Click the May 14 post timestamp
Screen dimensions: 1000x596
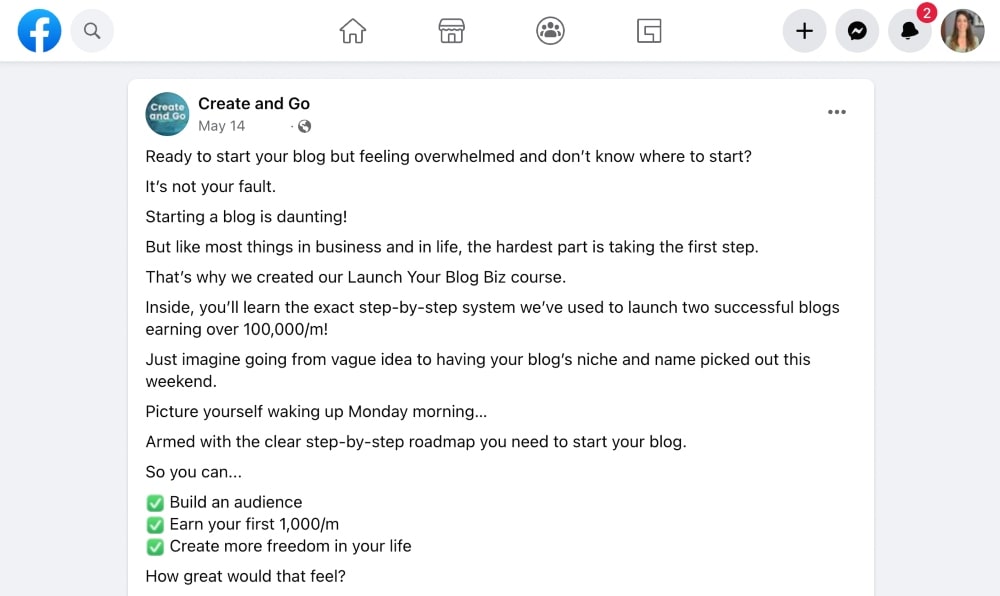(221, 126)
